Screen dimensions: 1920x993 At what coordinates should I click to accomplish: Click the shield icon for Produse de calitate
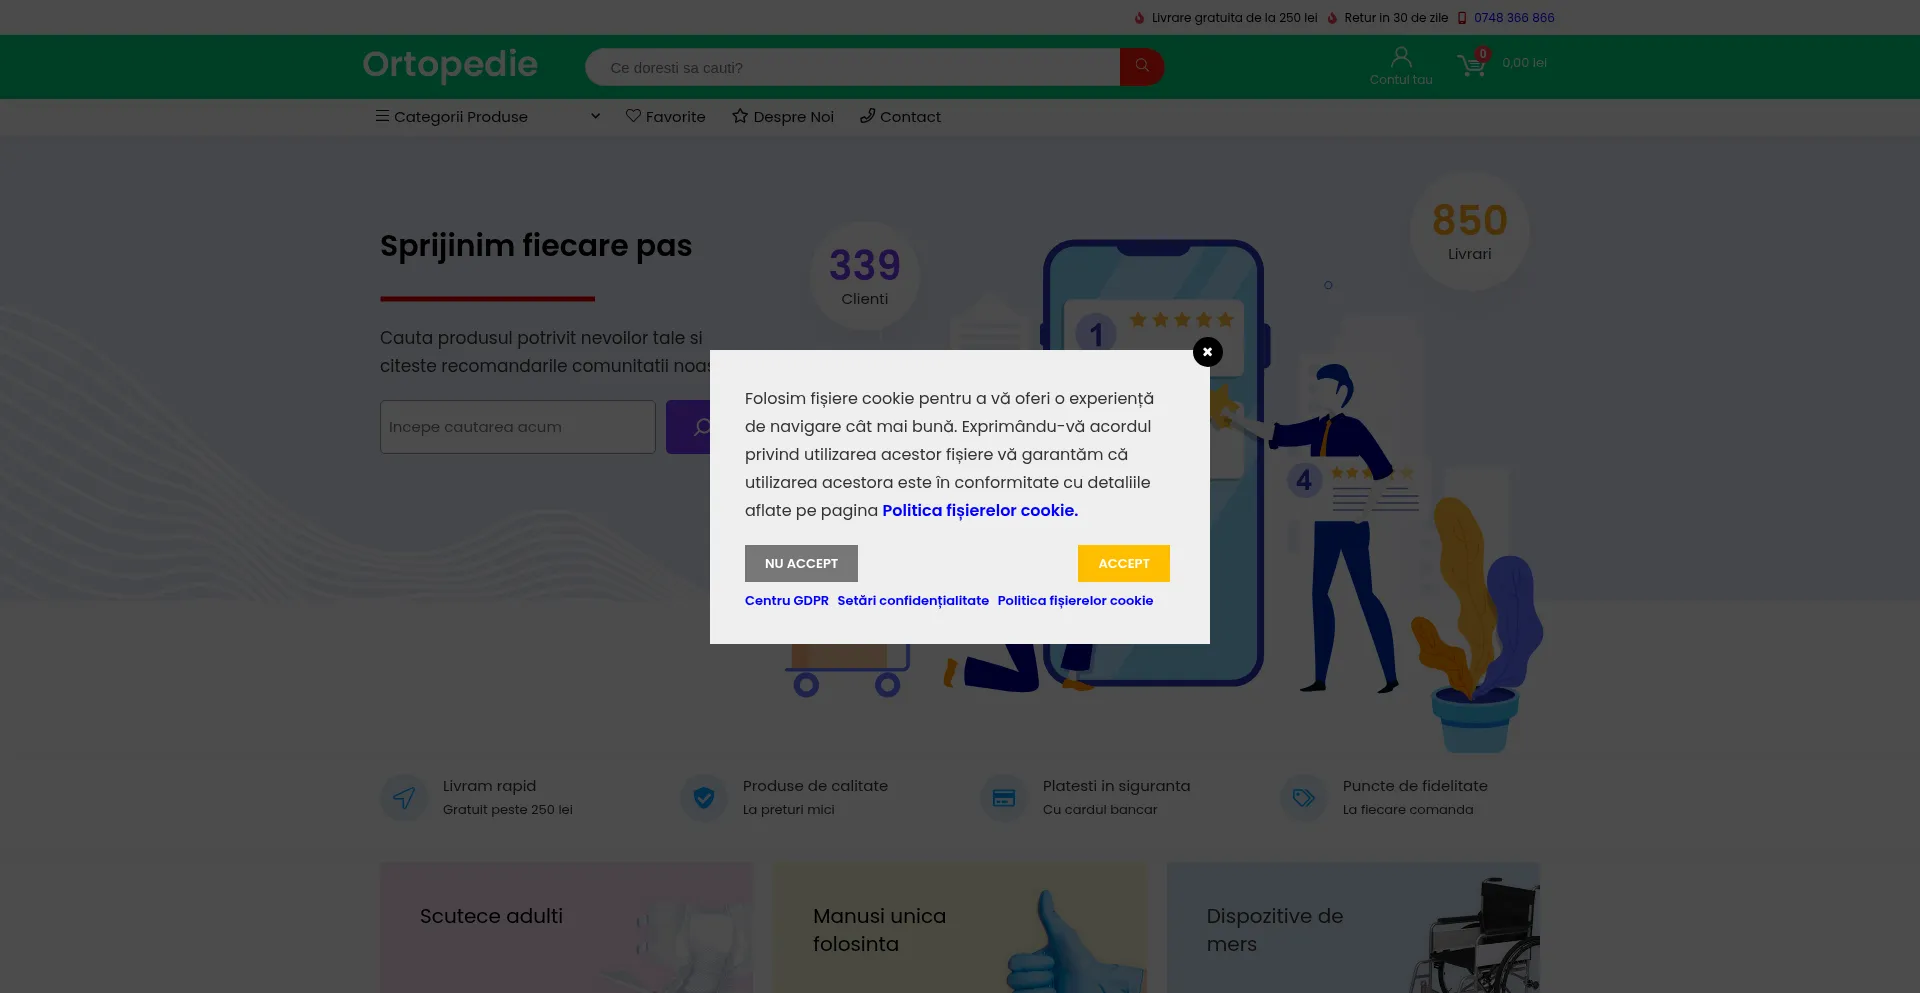pyautogui.click(x=703, y=797)
